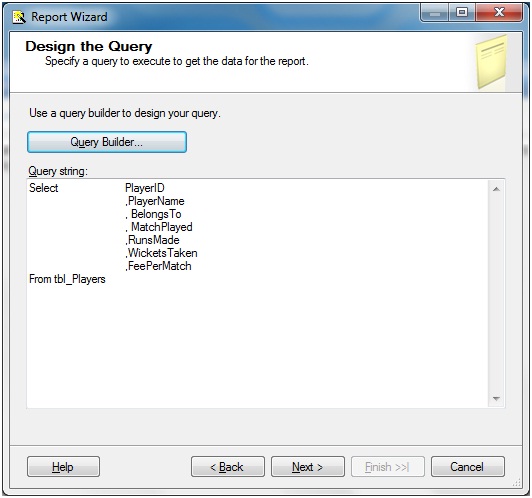Minimize the Report Wizard window

coord(435,13)
